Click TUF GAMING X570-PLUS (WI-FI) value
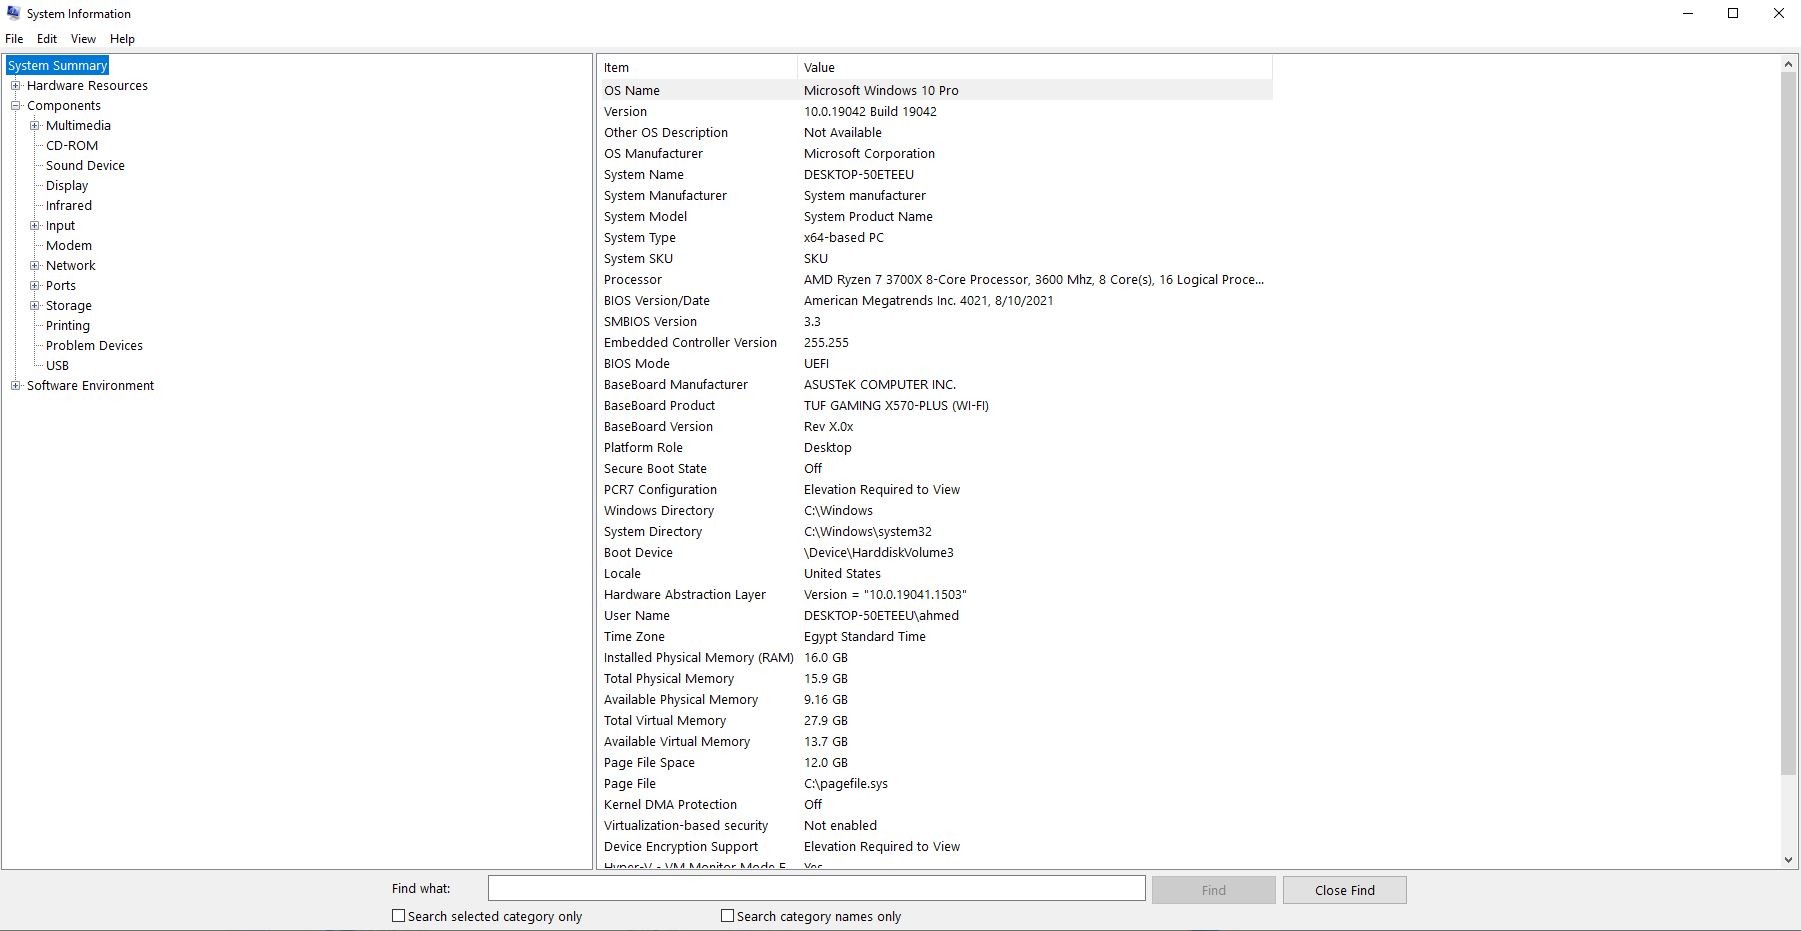 (x=896, y=406)
